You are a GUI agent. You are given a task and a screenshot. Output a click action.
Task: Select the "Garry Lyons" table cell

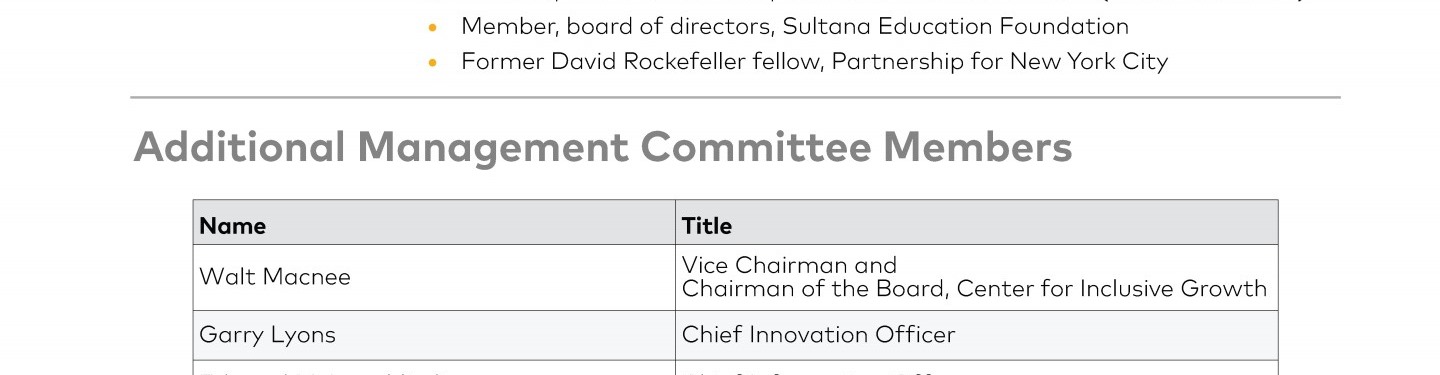[434, 335]
